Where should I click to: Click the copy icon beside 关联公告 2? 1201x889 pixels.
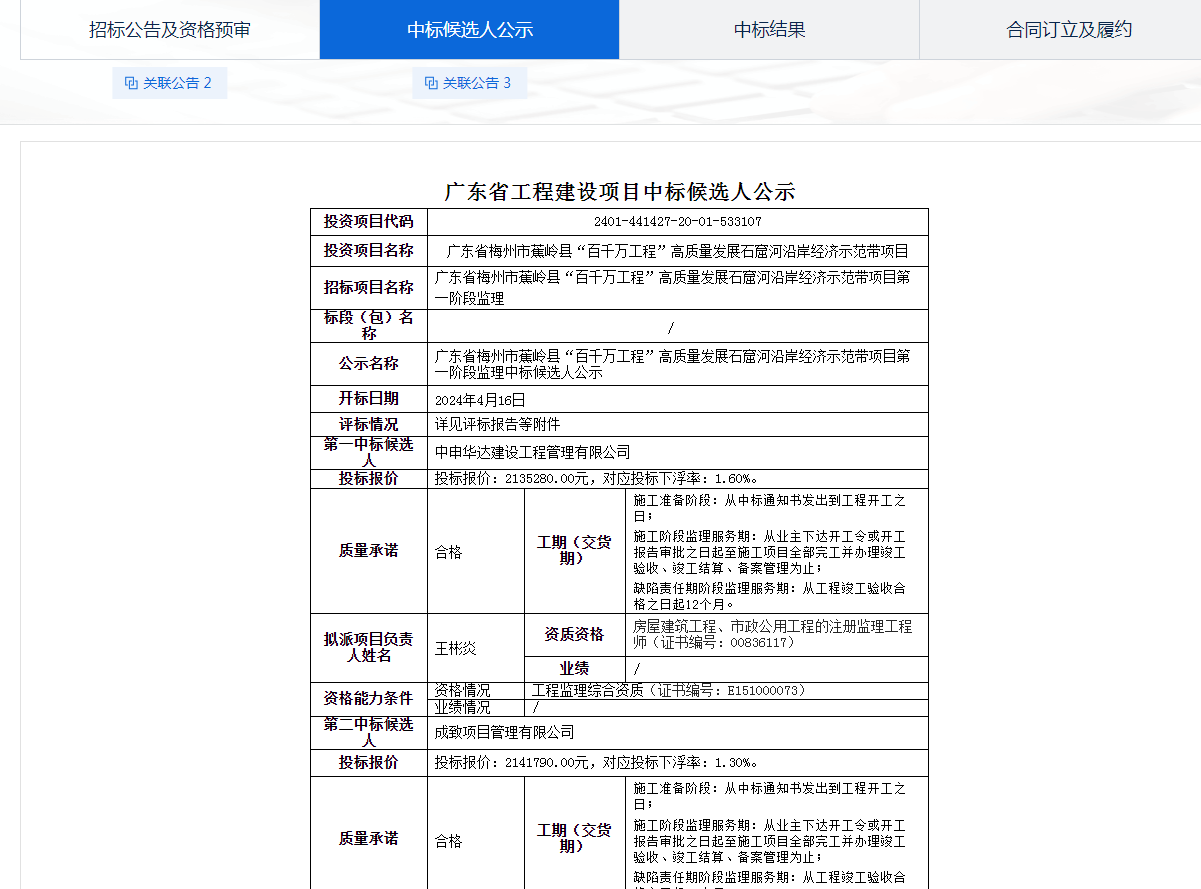pyautogui.click(x=131, y=83)
